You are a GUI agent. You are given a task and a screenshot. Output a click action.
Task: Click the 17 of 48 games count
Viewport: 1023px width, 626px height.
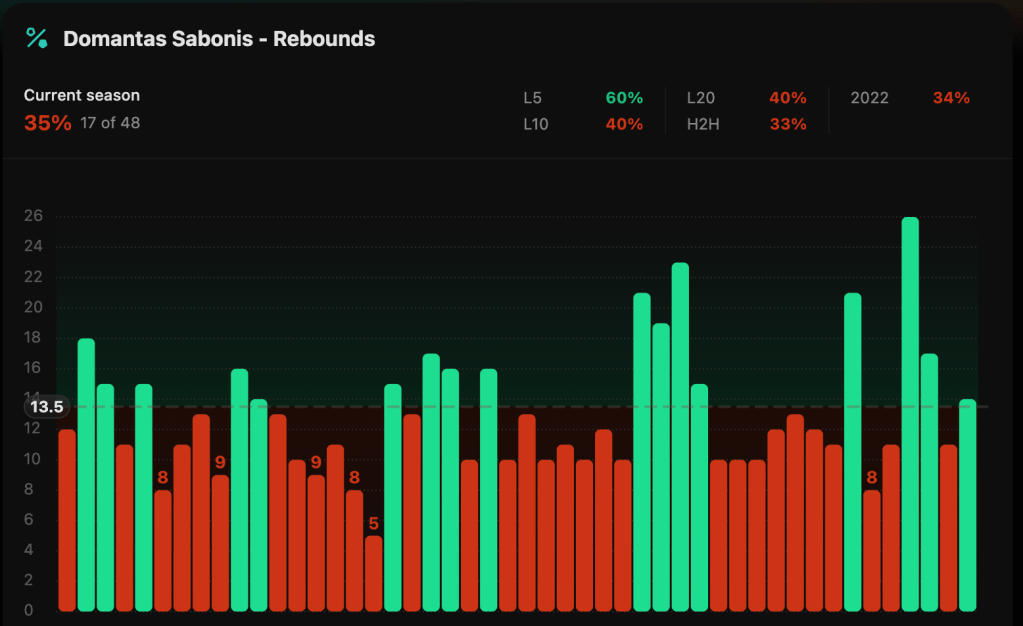[x=110, y=124]
